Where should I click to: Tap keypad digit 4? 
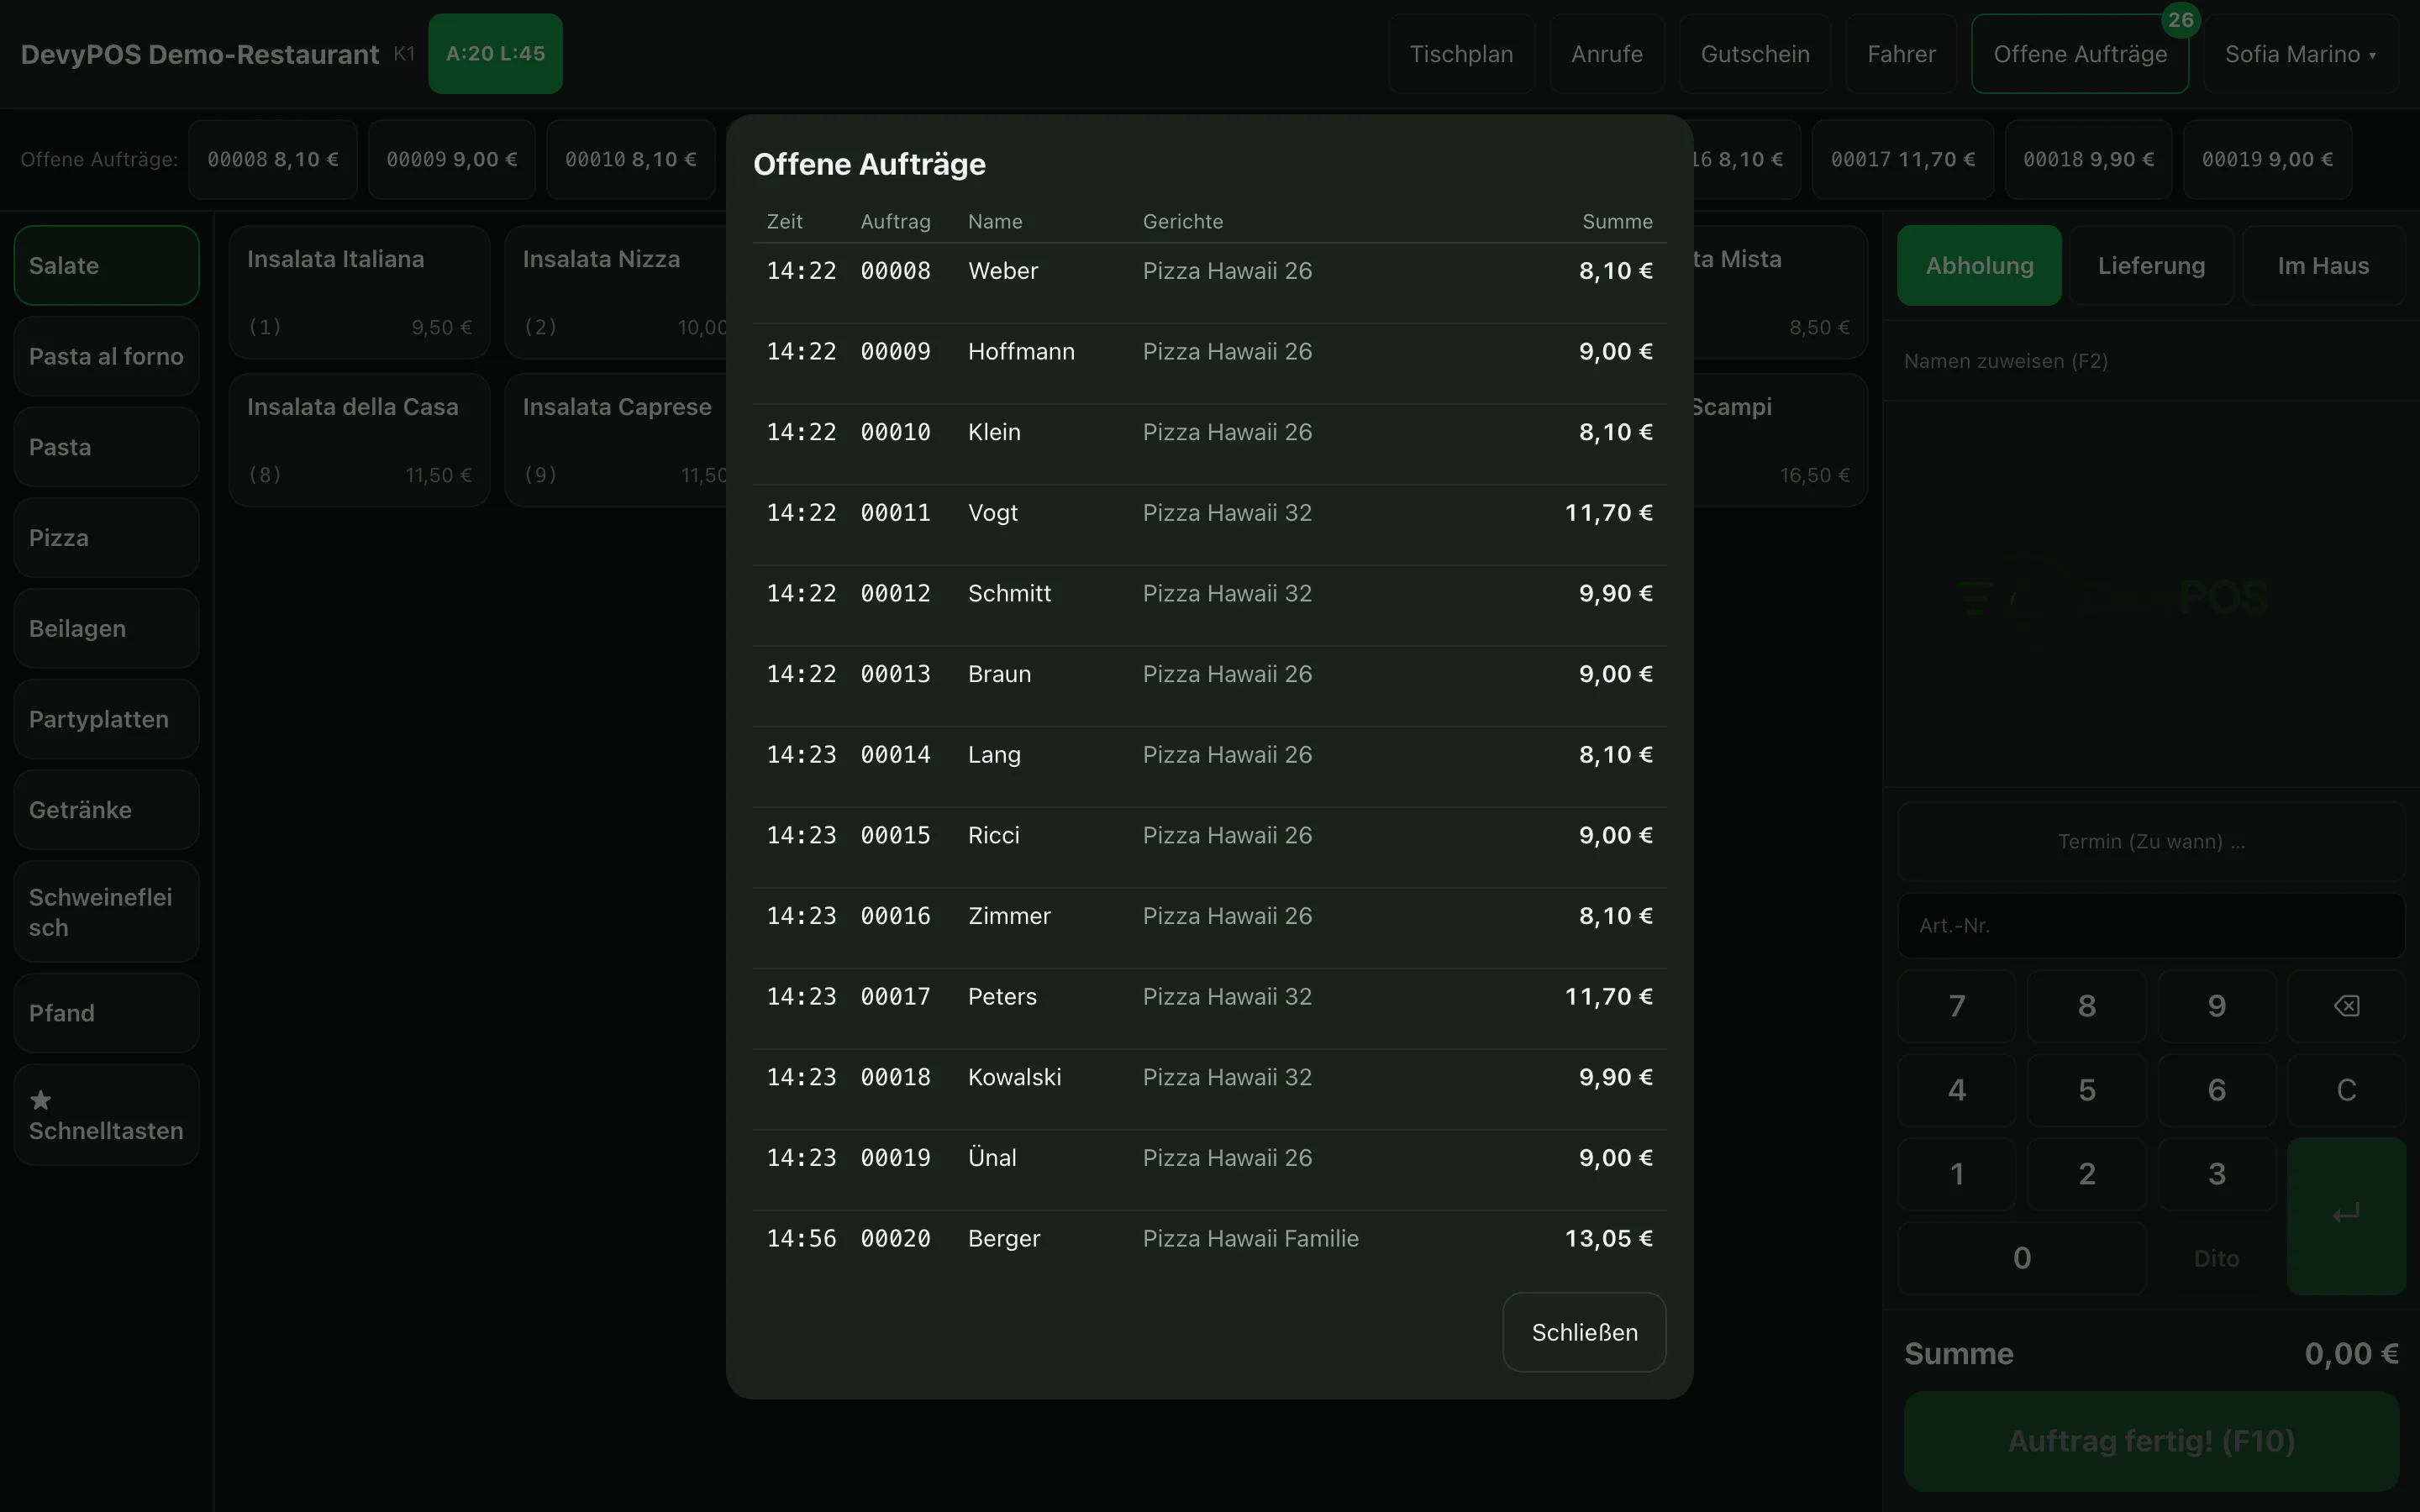pyautogui.click(x=1956, y=1090)
